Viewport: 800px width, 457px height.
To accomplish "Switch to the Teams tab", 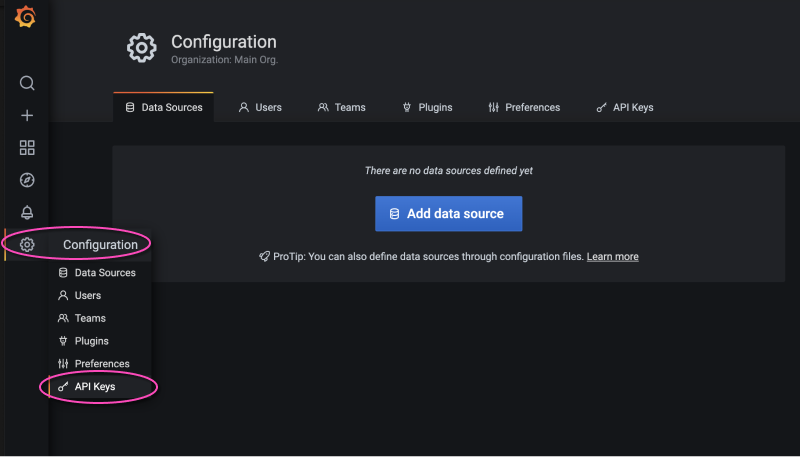I will [x=341, y=107].
